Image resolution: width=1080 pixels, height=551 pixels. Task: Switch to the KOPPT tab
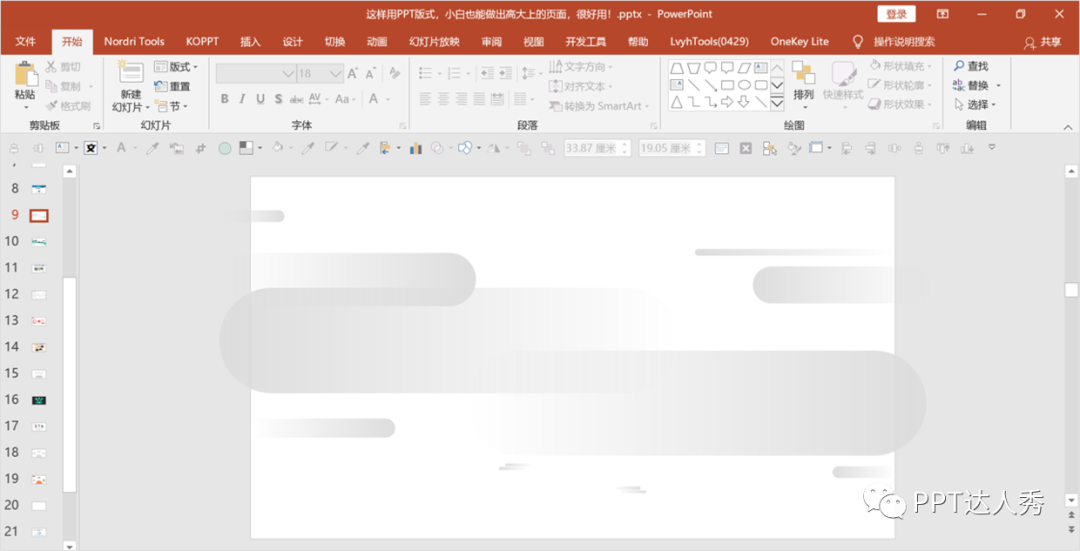(x=202, y=41)
